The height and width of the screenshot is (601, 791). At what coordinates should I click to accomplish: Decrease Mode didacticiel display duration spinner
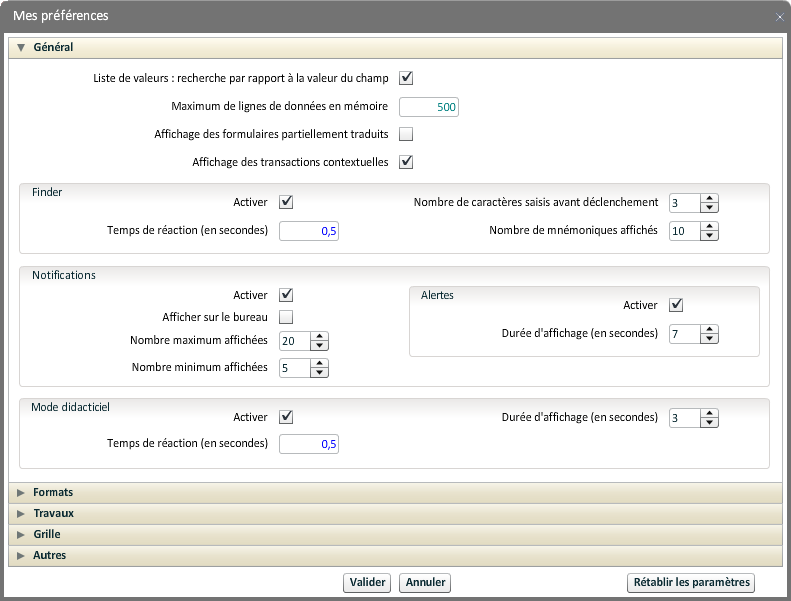point(709,423)
